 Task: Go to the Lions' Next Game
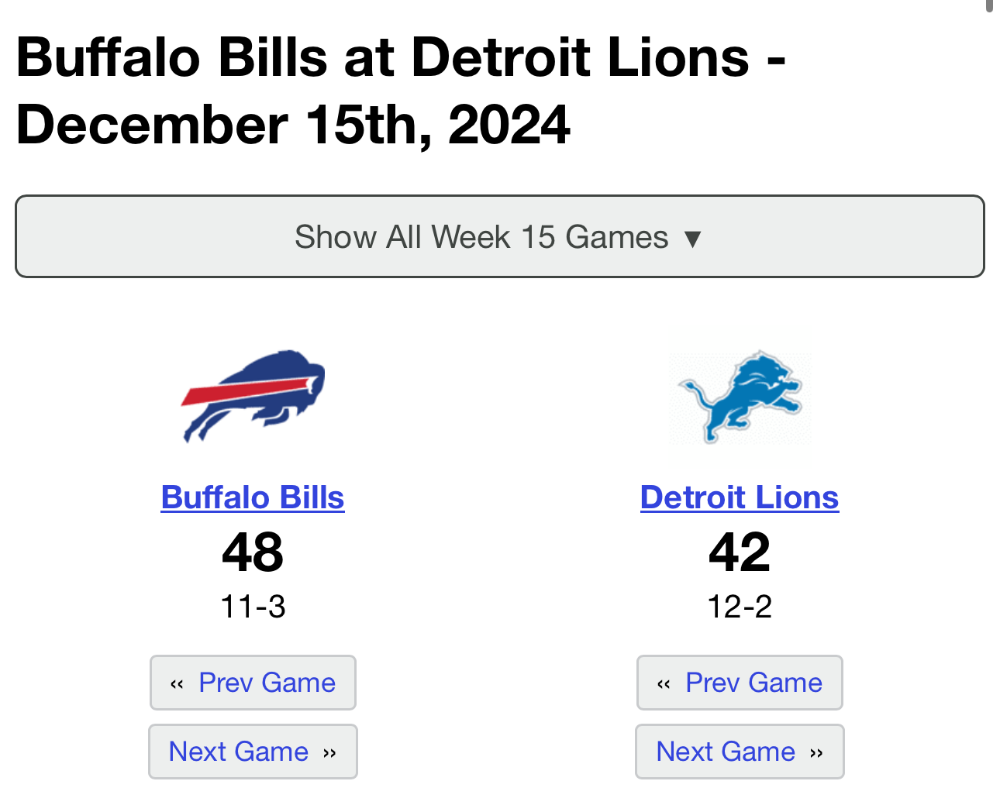tap(740, 751)
